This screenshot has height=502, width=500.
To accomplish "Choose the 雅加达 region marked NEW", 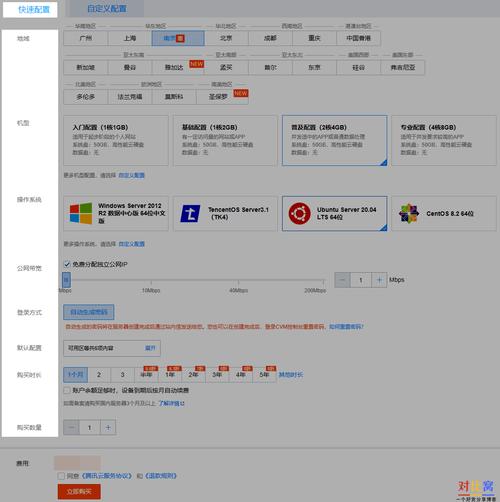I will [178, 68].
